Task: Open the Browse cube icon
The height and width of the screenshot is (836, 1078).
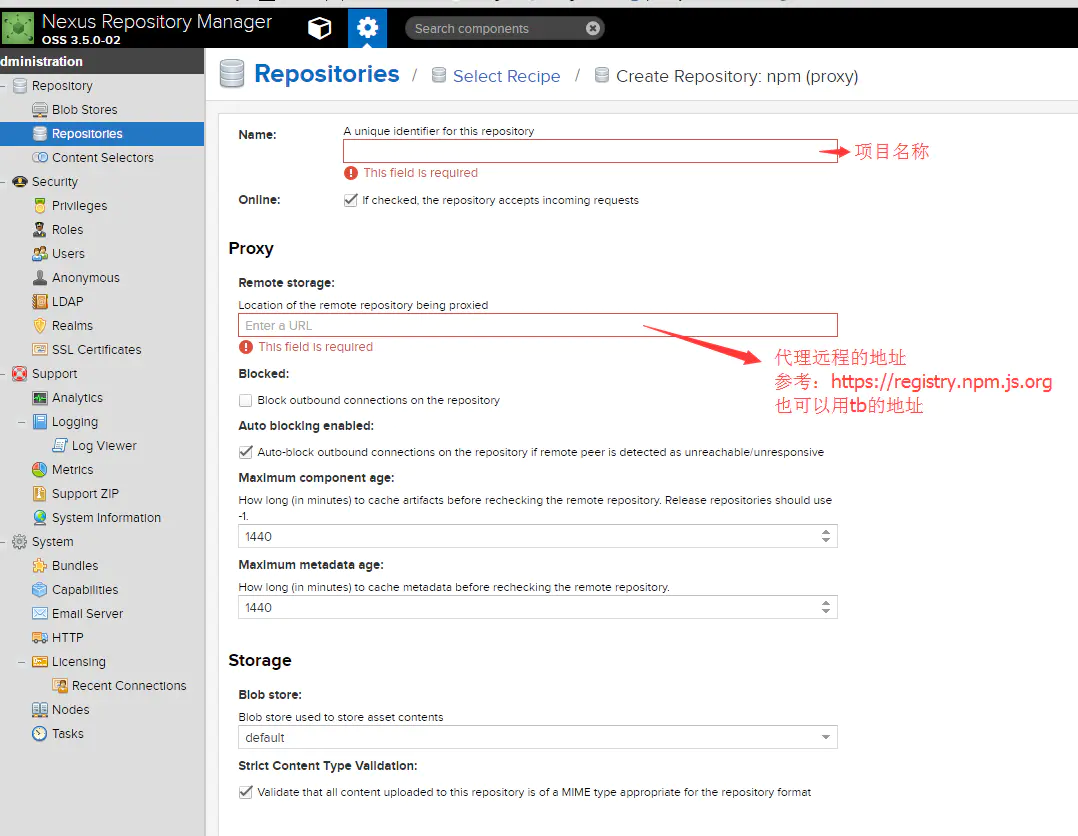Action: click(319, 28)
